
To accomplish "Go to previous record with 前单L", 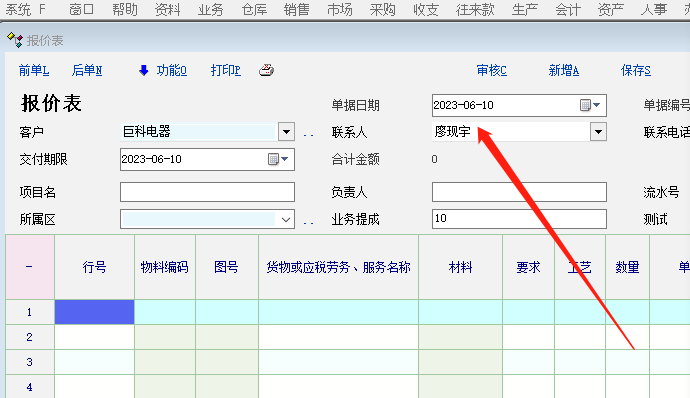I will pos(34,70).
